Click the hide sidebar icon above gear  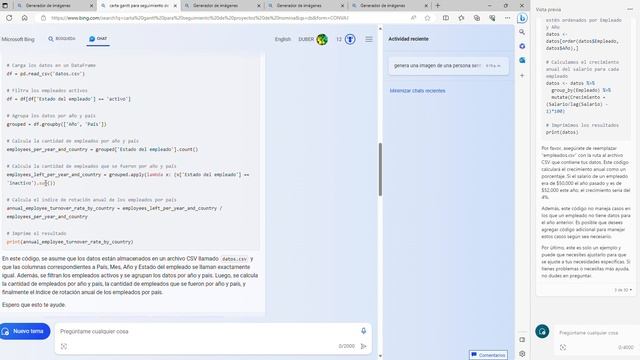tap(522, 340)
